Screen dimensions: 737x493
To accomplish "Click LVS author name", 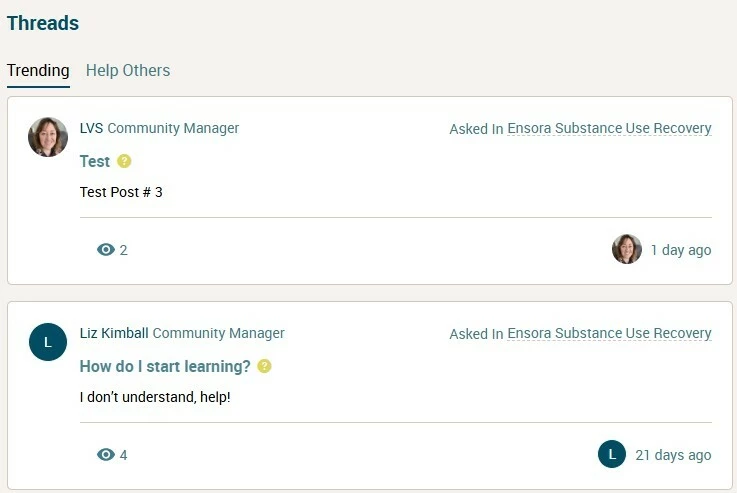I will tap(91, 128).
